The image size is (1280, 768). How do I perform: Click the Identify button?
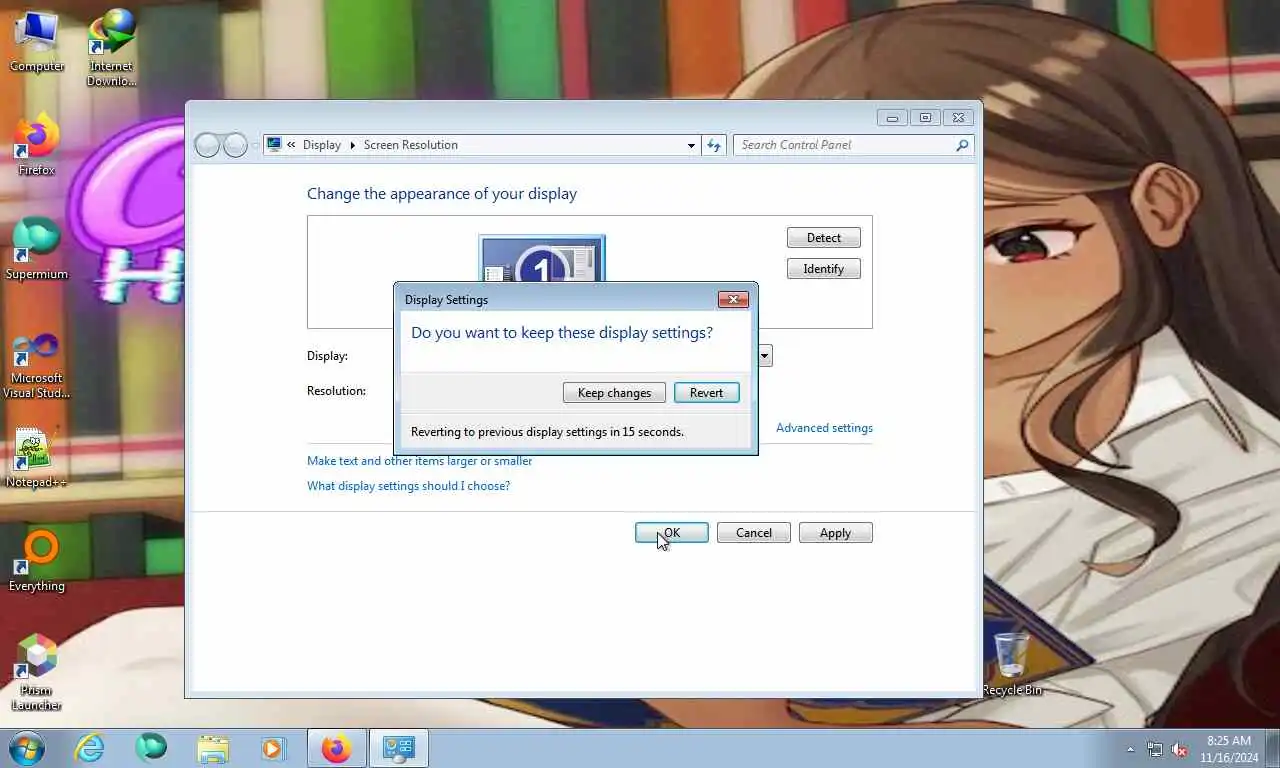pyautogui.click(x=824, y=269)
